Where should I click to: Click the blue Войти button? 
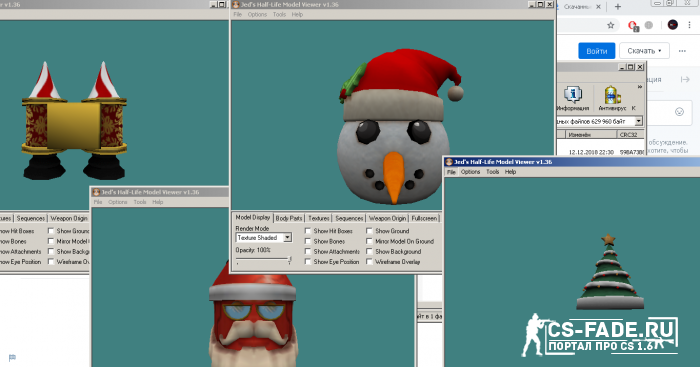596,51
